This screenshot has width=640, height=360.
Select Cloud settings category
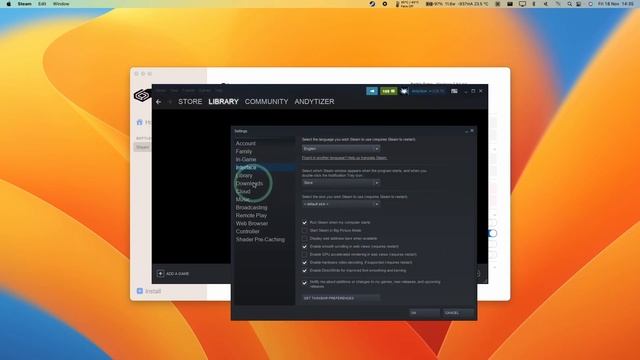click(x=243, y=191)
